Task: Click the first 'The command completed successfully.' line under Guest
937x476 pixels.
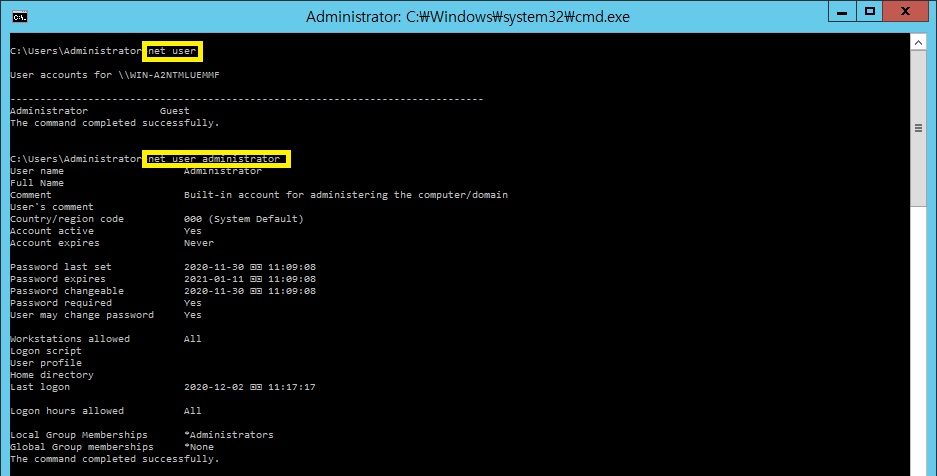Action: point(115,123)
